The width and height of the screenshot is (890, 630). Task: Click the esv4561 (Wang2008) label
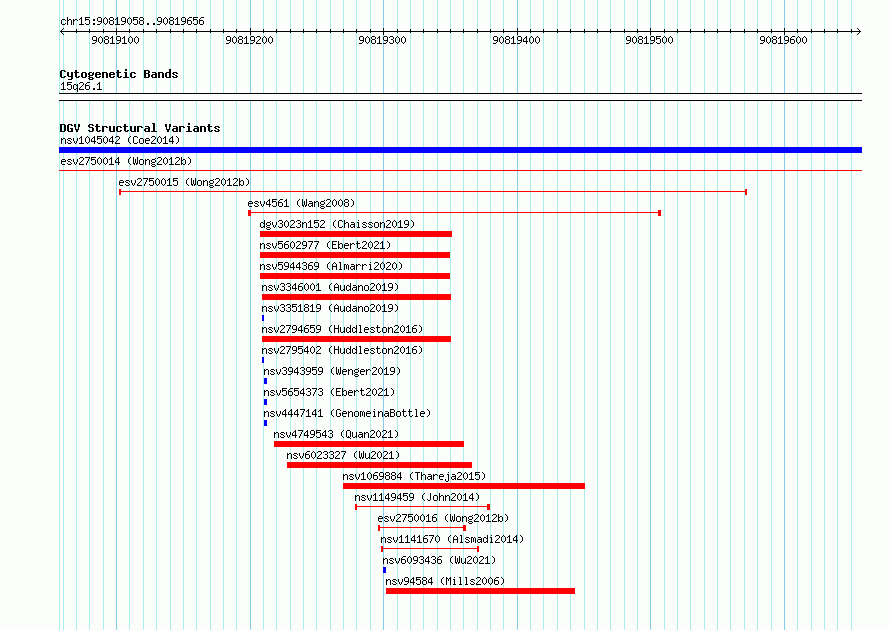(301, 203)
